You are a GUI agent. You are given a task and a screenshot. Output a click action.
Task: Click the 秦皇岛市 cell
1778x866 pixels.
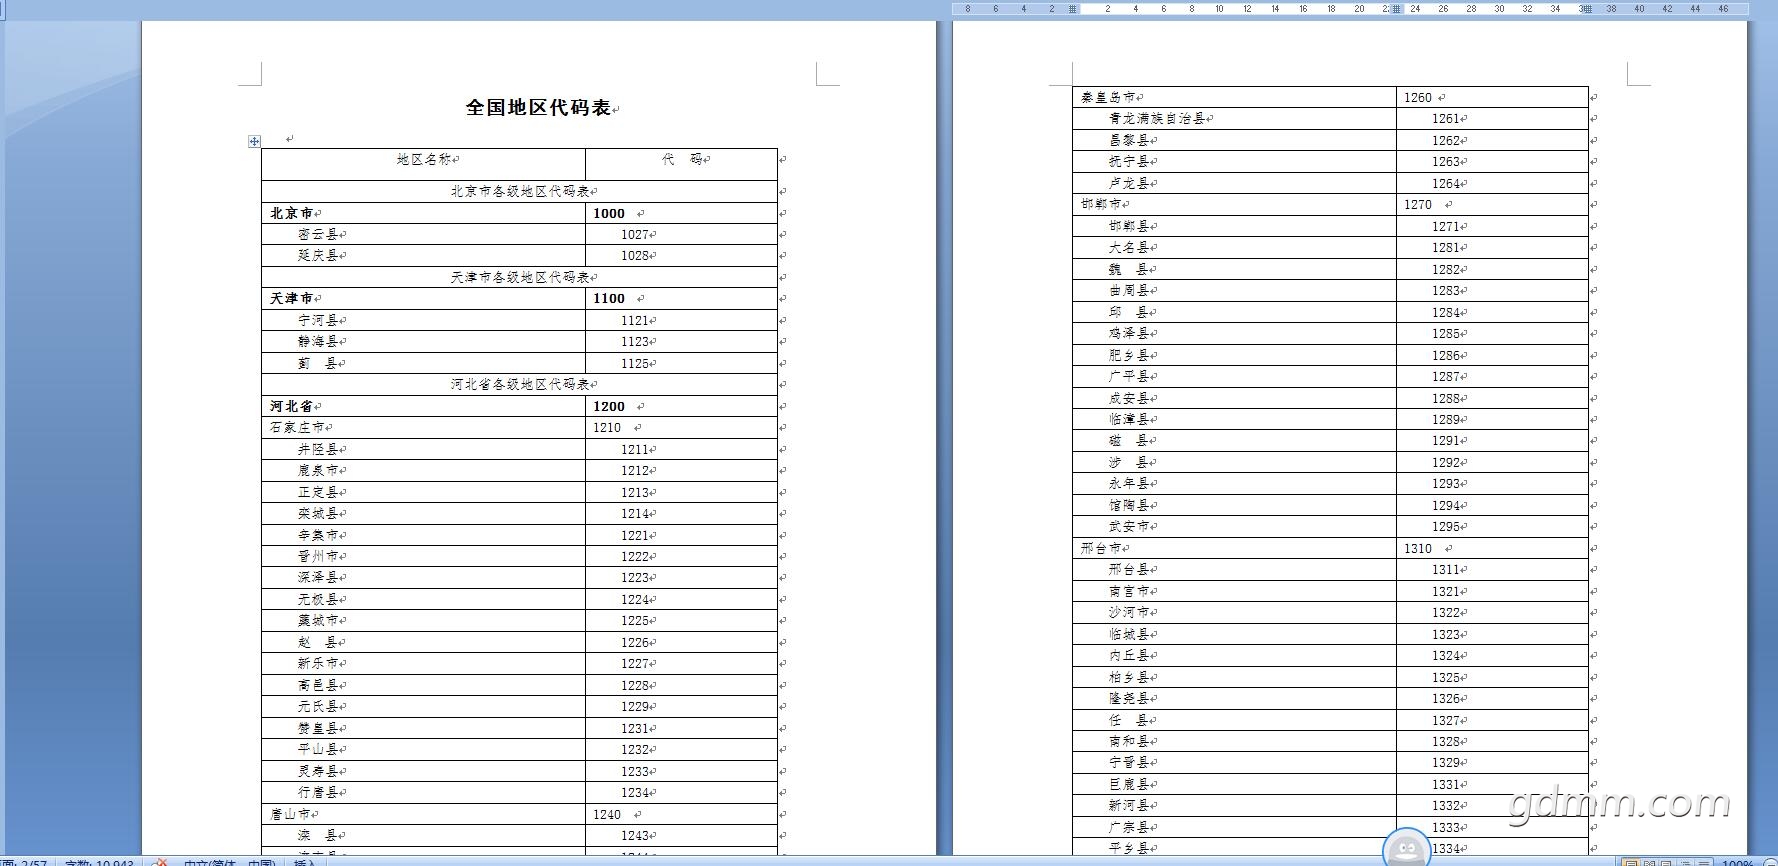tap(1234, 97)
